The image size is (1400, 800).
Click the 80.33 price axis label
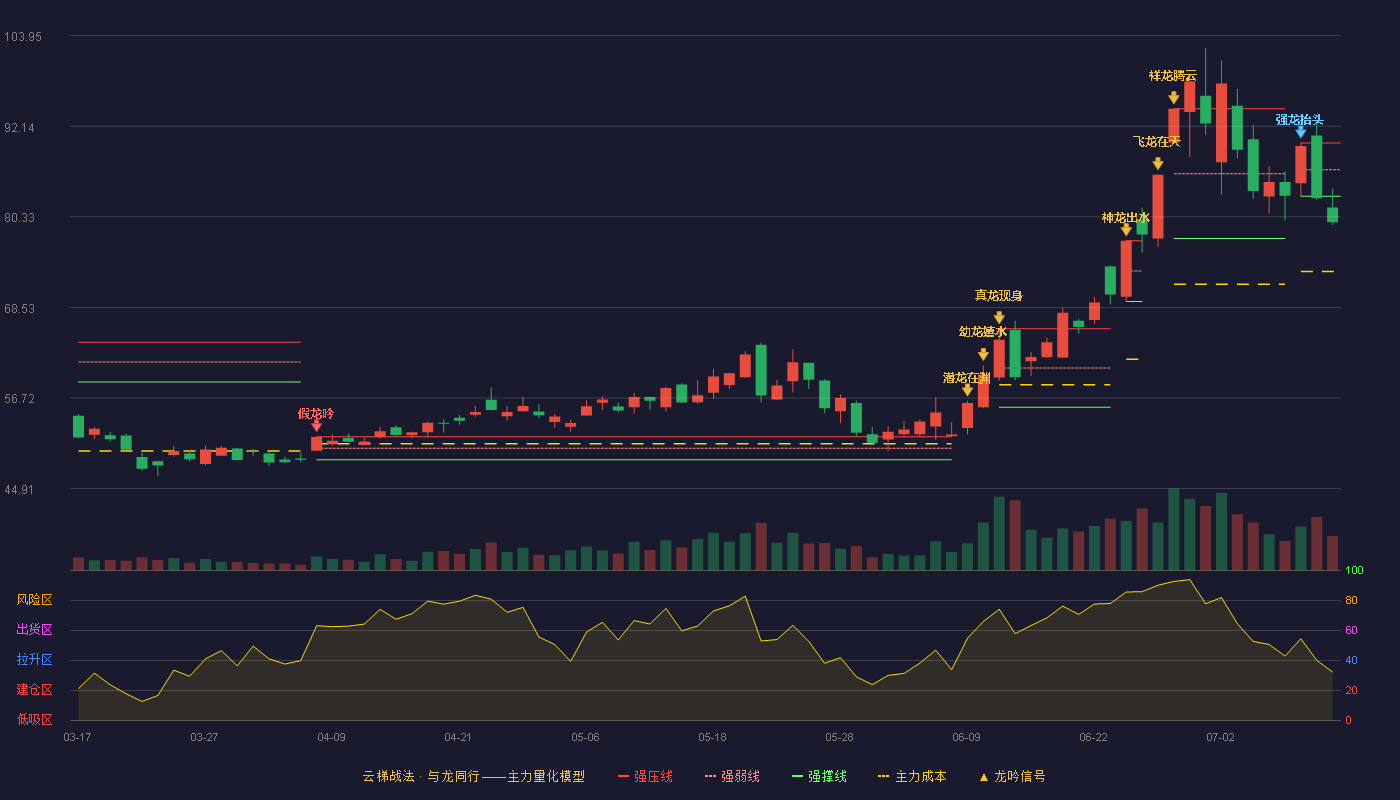coord(20,218)
